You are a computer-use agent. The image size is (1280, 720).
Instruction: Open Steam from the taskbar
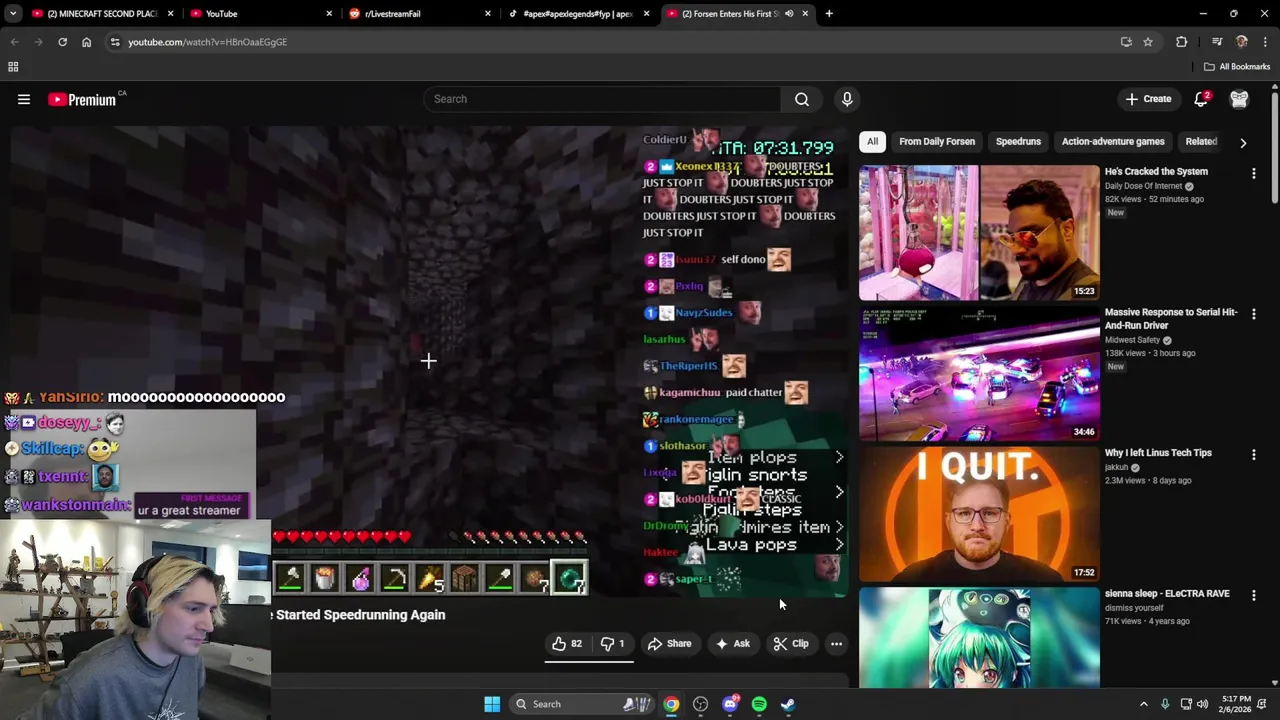[x=788, y=704]
